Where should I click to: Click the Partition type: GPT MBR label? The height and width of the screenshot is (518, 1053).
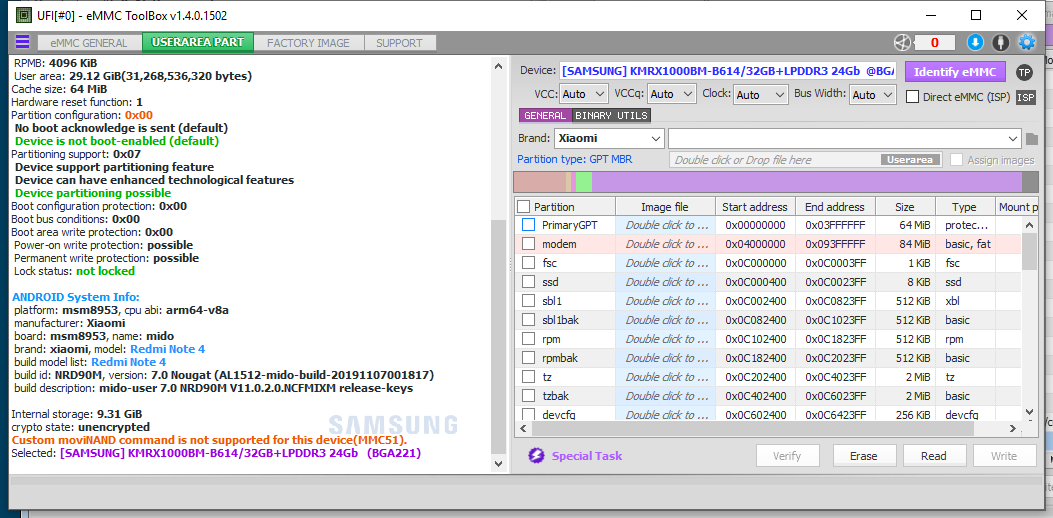tap(574, 160)
